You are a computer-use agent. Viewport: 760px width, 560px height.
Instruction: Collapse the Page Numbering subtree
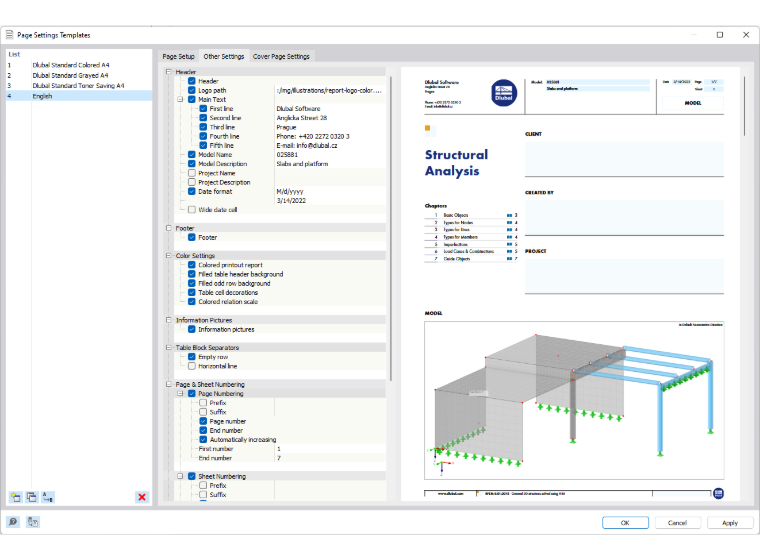tap(180, 394)
